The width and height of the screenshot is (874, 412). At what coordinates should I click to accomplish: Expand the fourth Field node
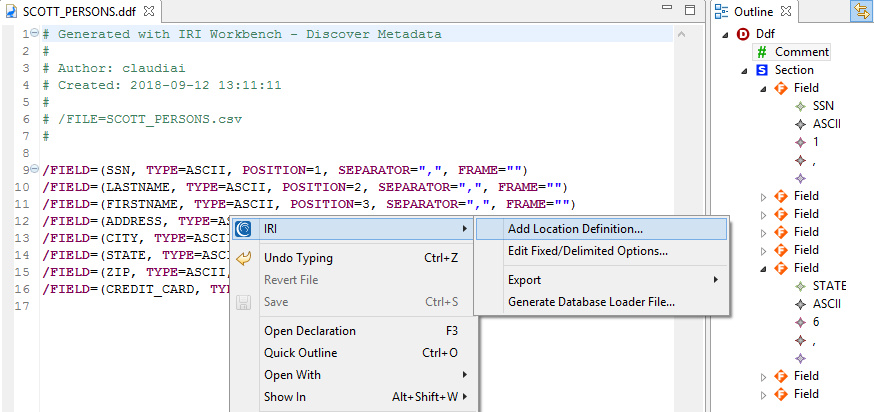(x=764, y=232)
